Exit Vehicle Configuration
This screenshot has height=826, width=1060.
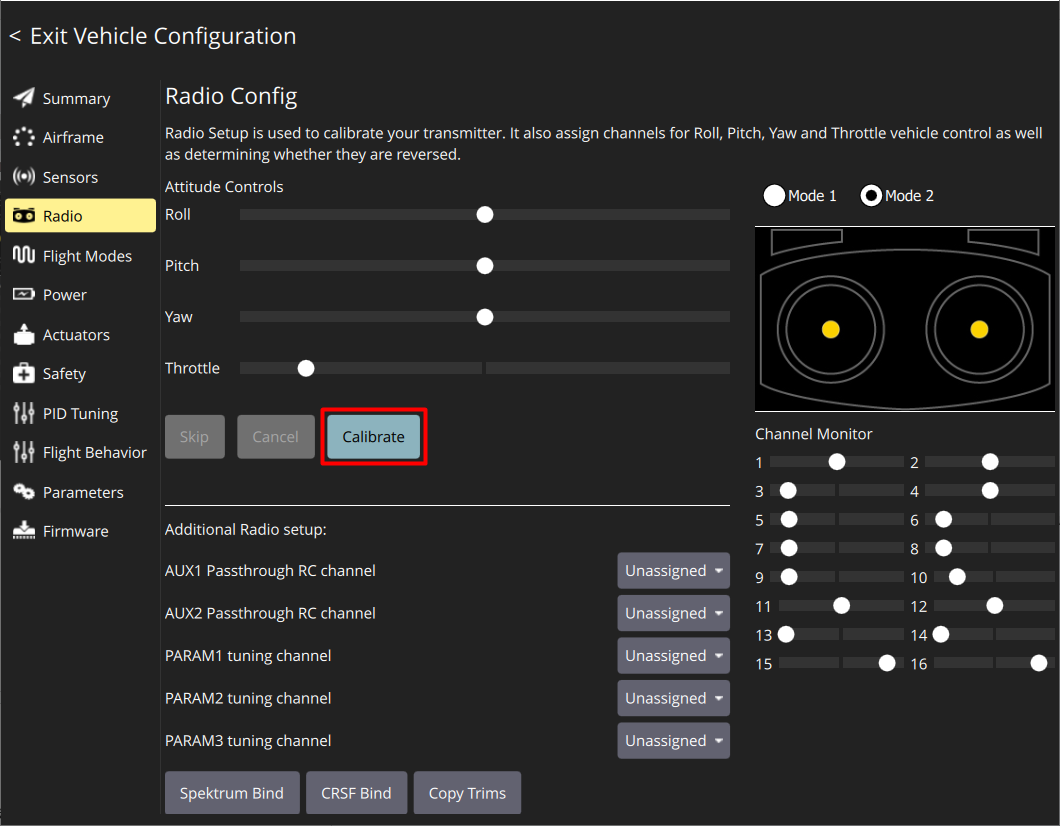[152, 35]
